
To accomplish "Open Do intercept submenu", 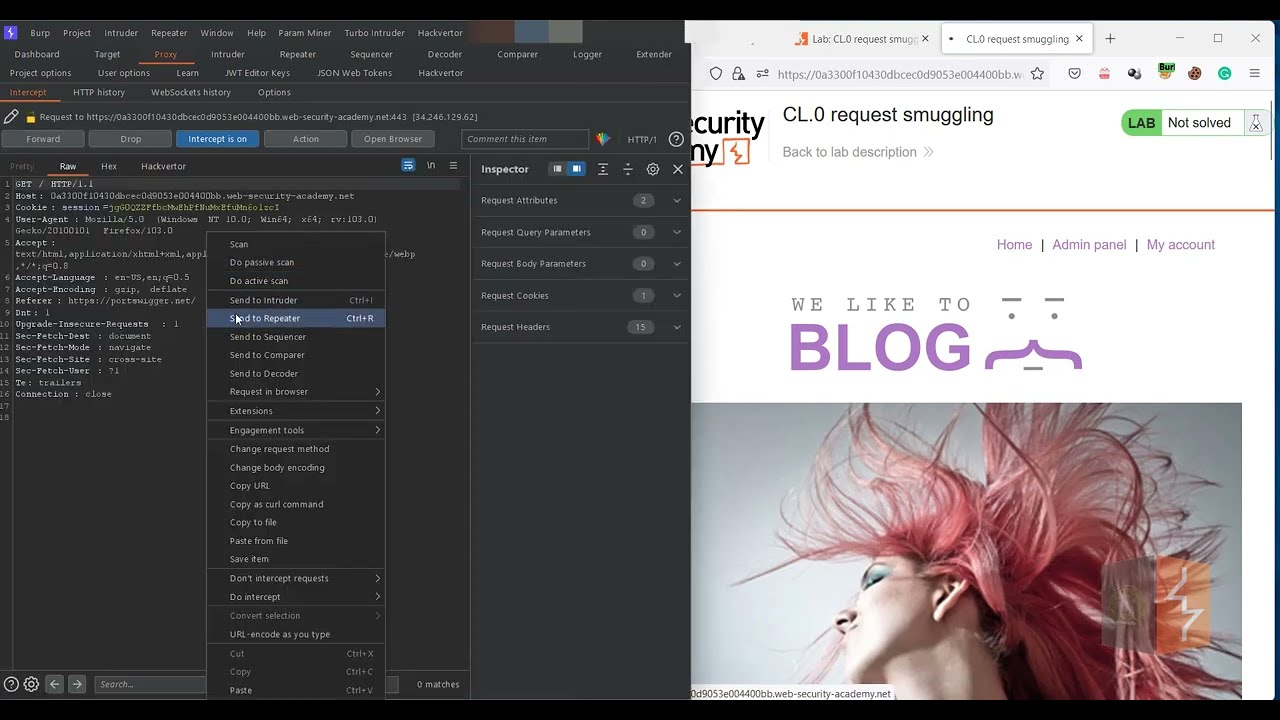I will click(296, 597).
